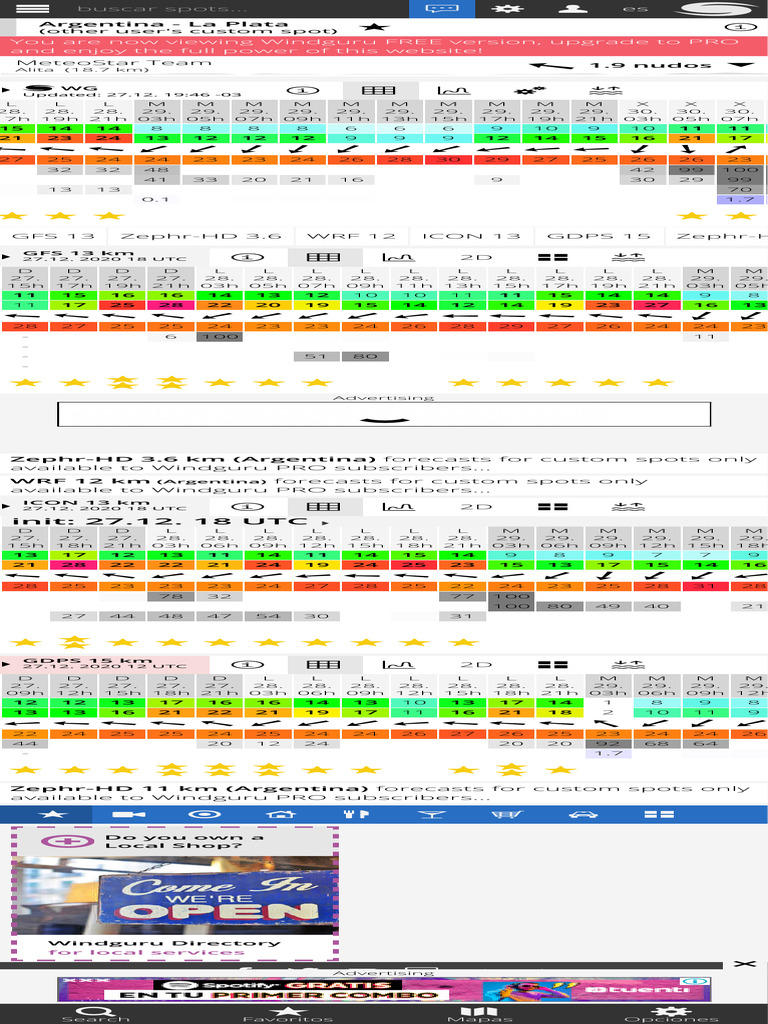Open ICON 13 km info icon

click(248, 507)
